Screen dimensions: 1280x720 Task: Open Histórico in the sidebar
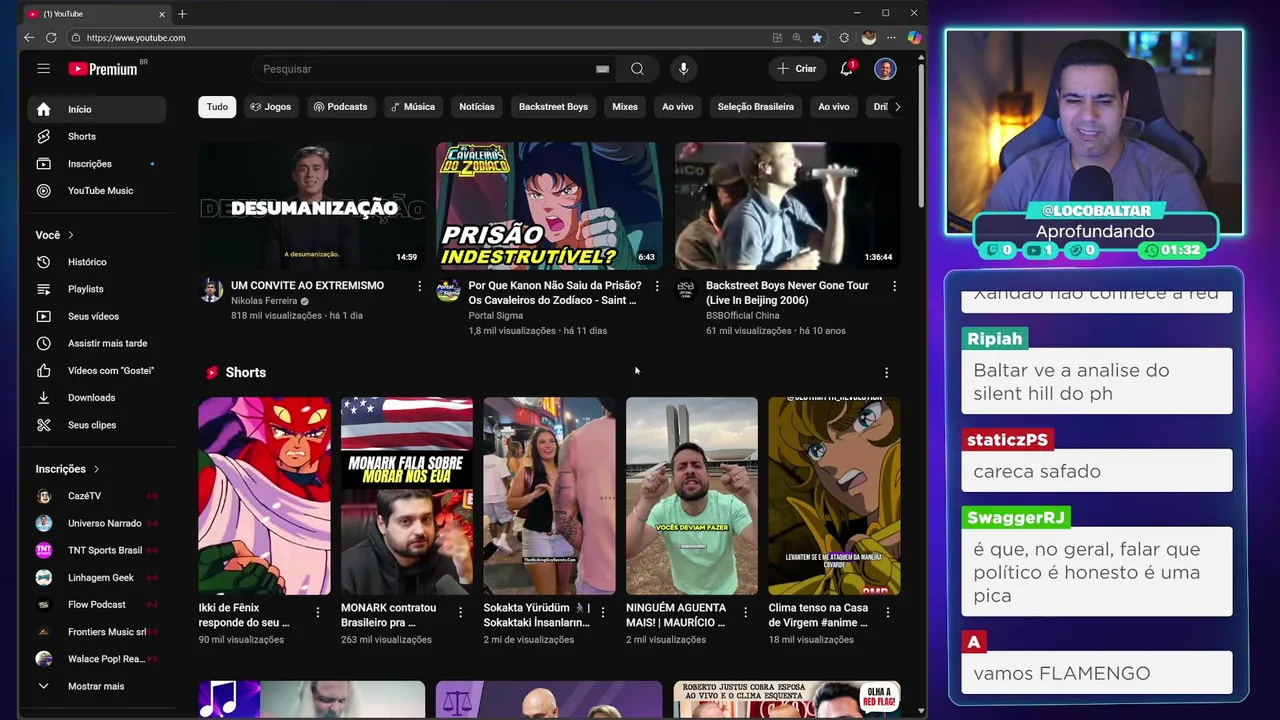point(97,262)
